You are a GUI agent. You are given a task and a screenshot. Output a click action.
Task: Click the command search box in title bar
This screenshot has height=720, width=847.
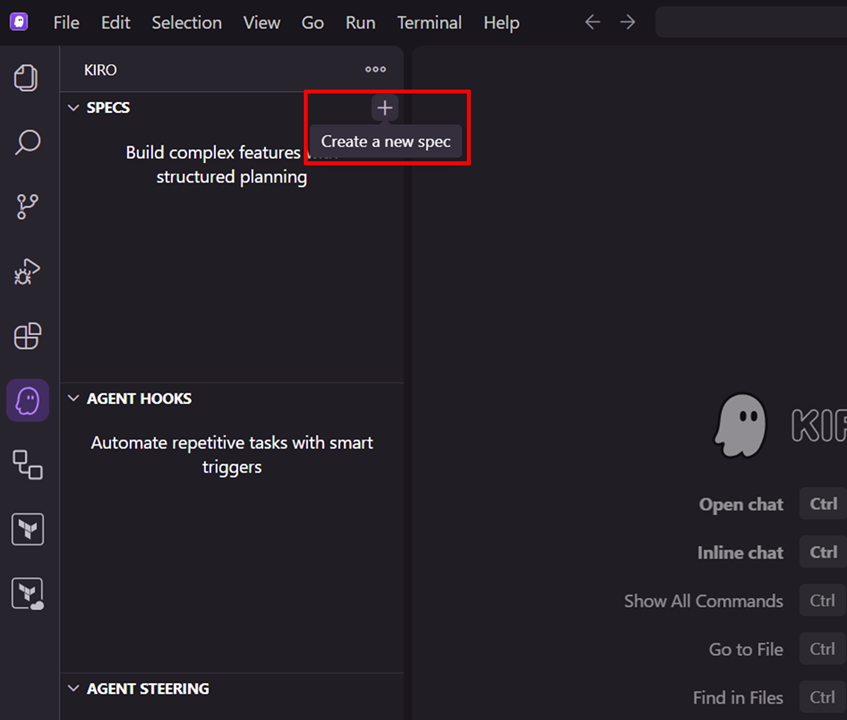pos(751,22)
